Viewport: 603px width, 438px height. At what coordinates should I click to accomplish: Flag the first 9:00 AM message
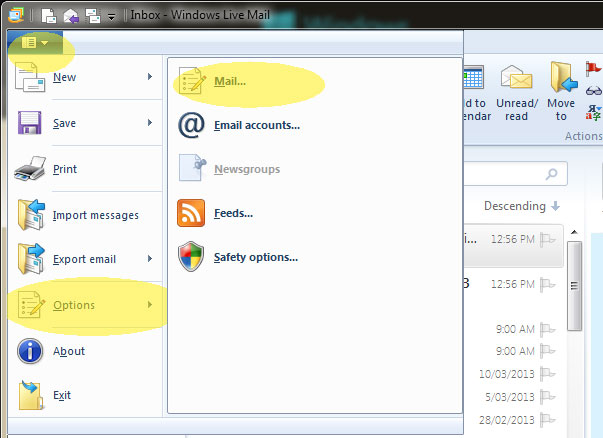coord(547,329)
